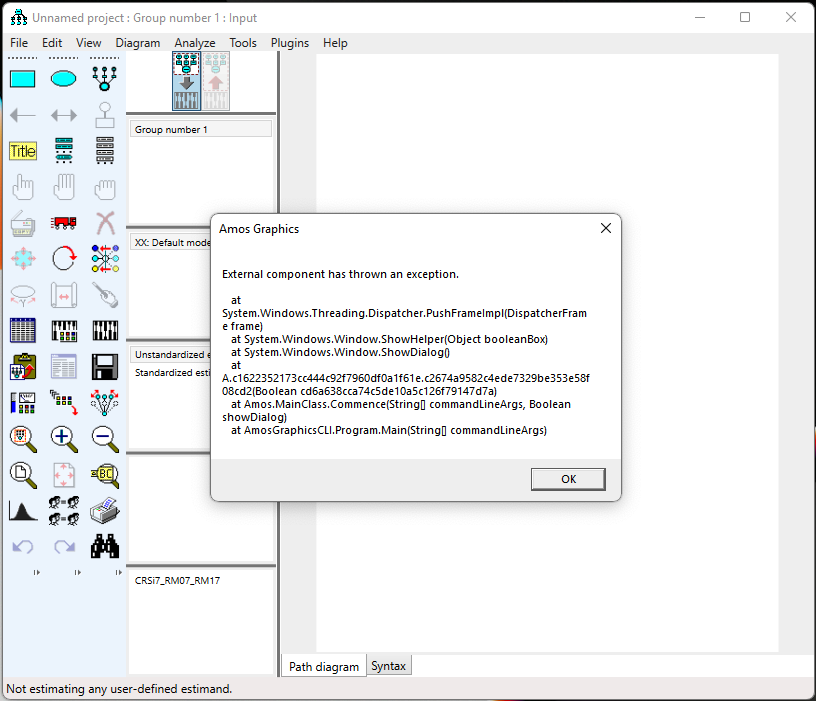Expand the last toolbar column overflow arrow
The image size is (816, 701).
coord(119,572)
